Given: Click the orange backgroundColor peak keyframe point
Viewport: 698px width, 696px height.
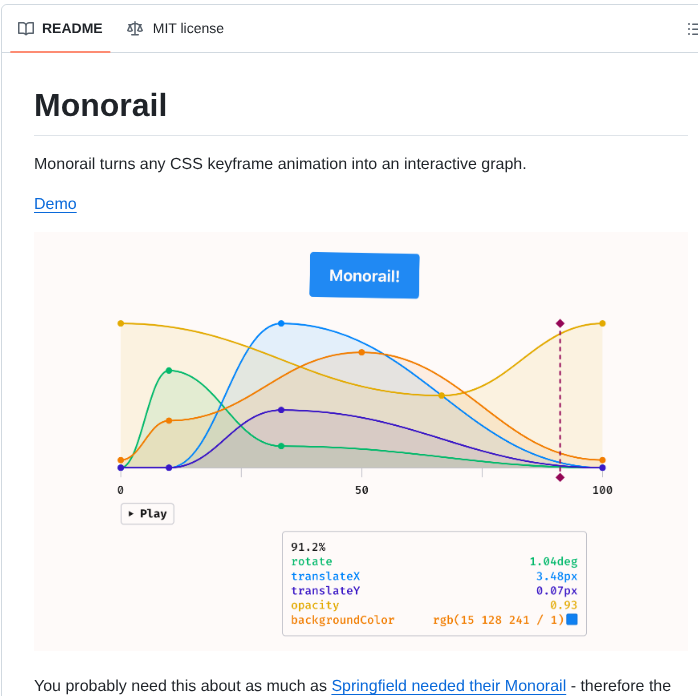Looking at the screenshot, I should point(361,352).
